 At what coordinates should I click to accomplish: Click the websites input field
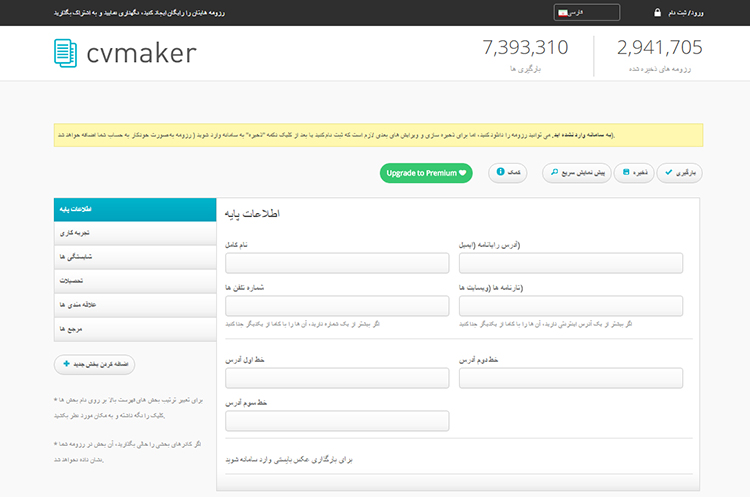[x=571, y=306]
